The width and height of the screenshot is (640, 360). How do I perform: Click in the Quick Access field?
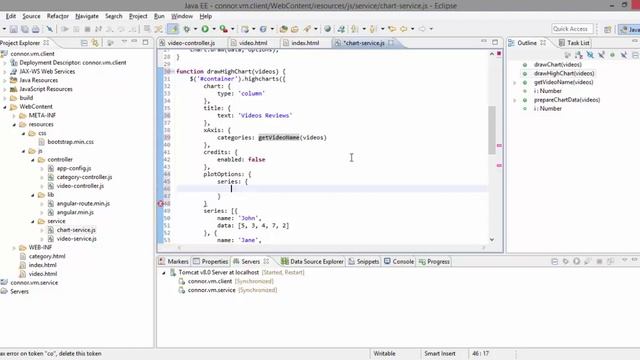click(571, 29)
